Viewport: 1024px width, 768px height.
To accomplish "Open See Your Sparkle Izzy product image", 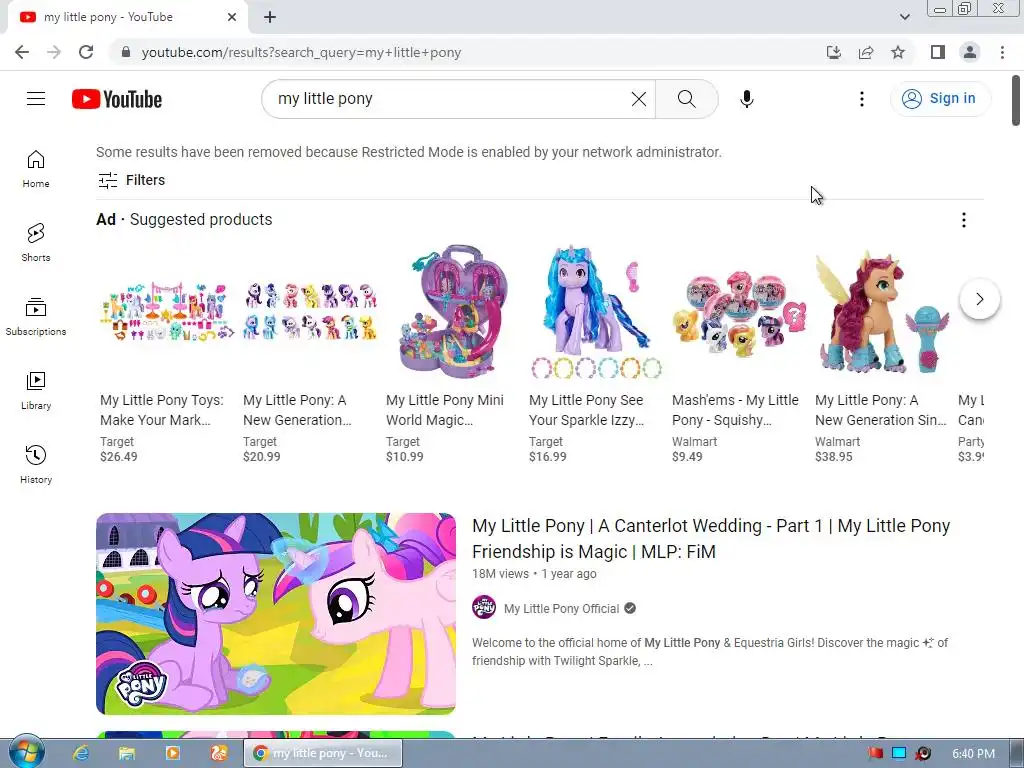I will pyautogui.click(x=594, y=313).
